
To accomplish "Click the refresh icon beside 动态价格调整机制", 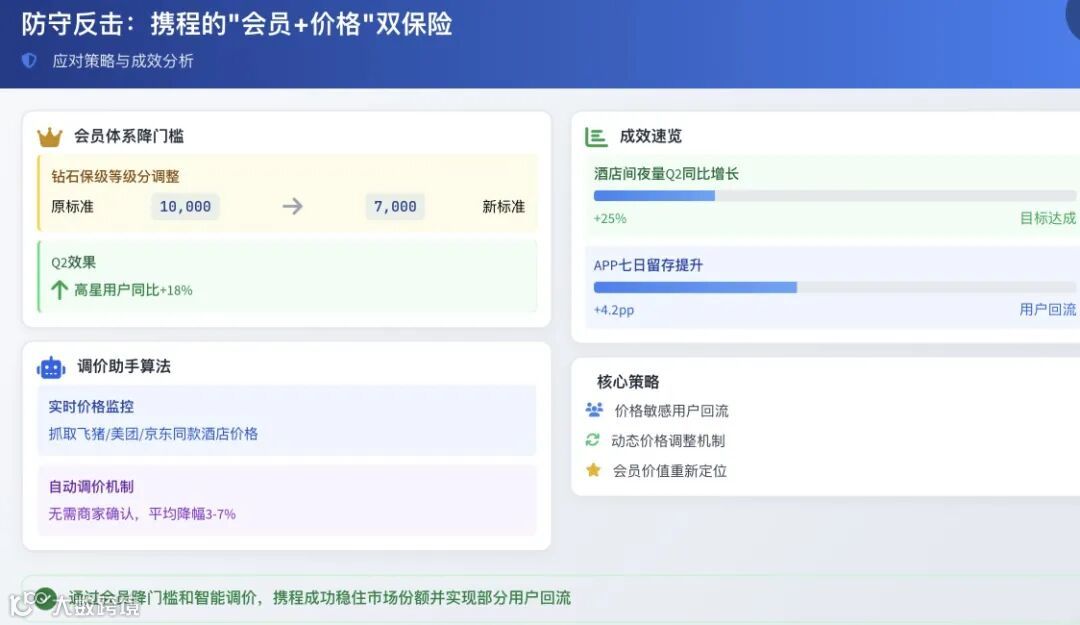I will (592, 440).
